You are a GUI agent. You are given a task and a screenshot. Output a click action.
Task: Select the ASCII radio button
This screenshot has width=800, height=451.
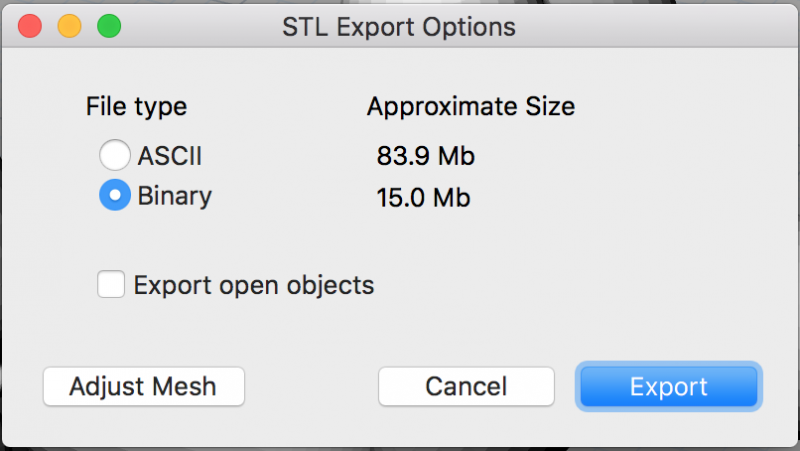(x=114, y=156)
